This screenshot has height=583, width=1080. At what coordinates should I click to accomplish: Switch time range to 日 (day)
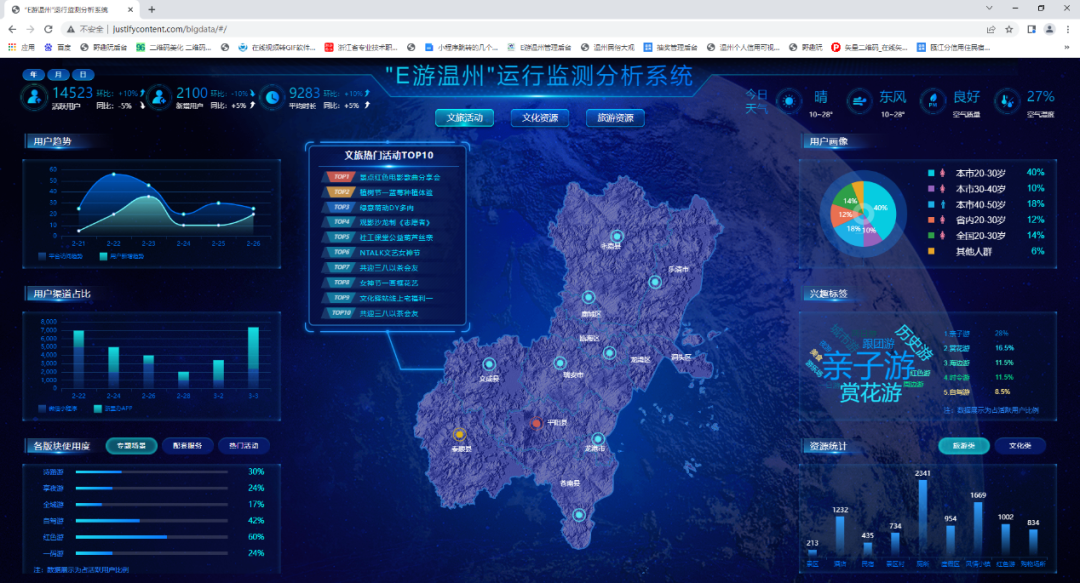coord(84,75)
